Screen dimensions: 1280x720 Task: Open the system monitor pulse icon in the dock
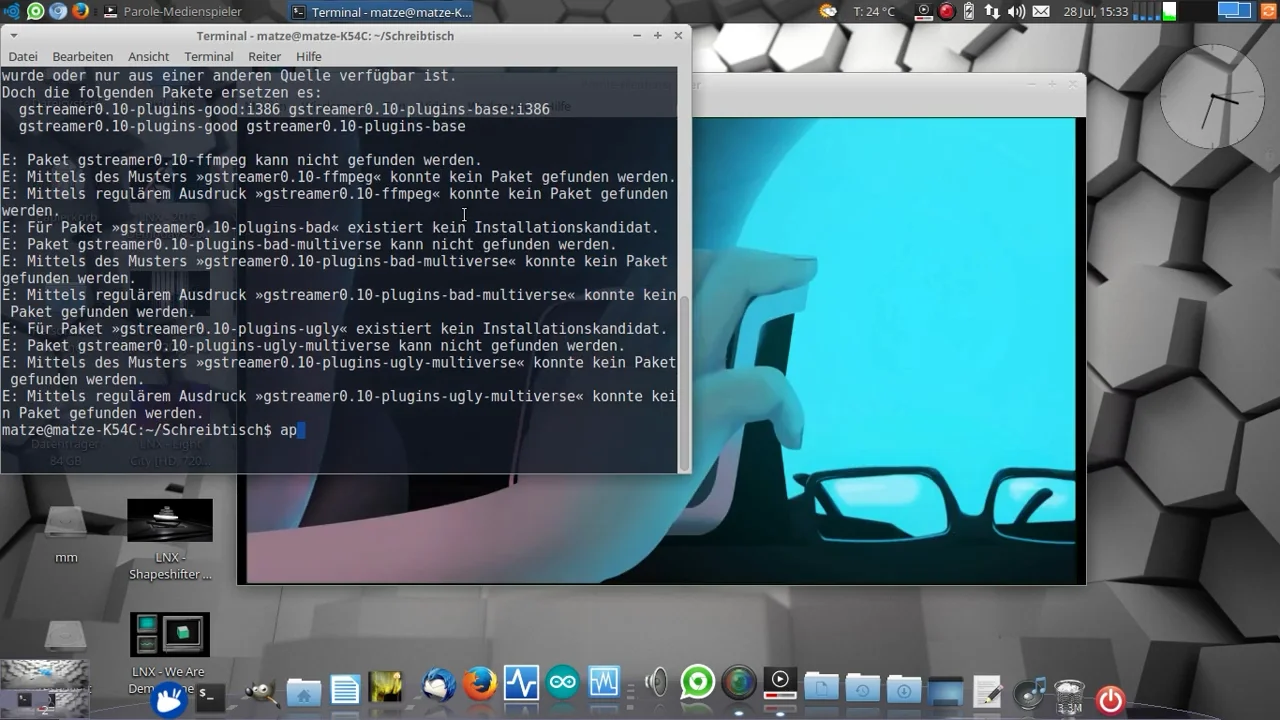(521, 684)
